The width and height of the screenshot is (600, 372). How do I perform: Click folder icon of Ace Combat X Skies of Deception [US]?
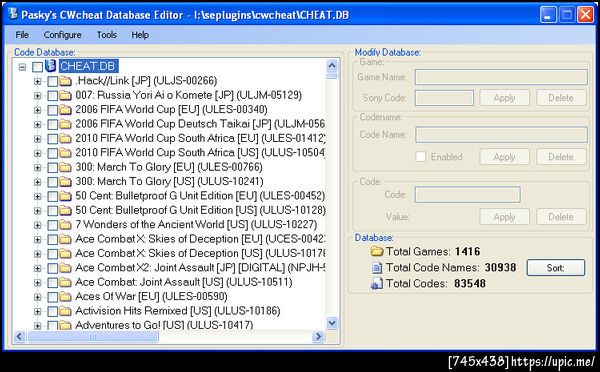65,253
